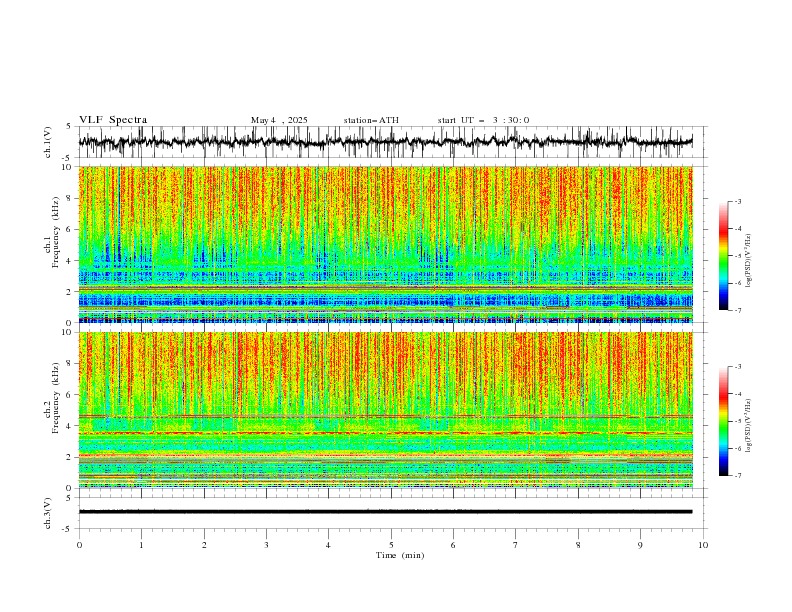Image resolution: width=792 pixels, height=612 pixels.
Task: Click the ch.2 spectrogram panel
Action: [x=386, y=410]
